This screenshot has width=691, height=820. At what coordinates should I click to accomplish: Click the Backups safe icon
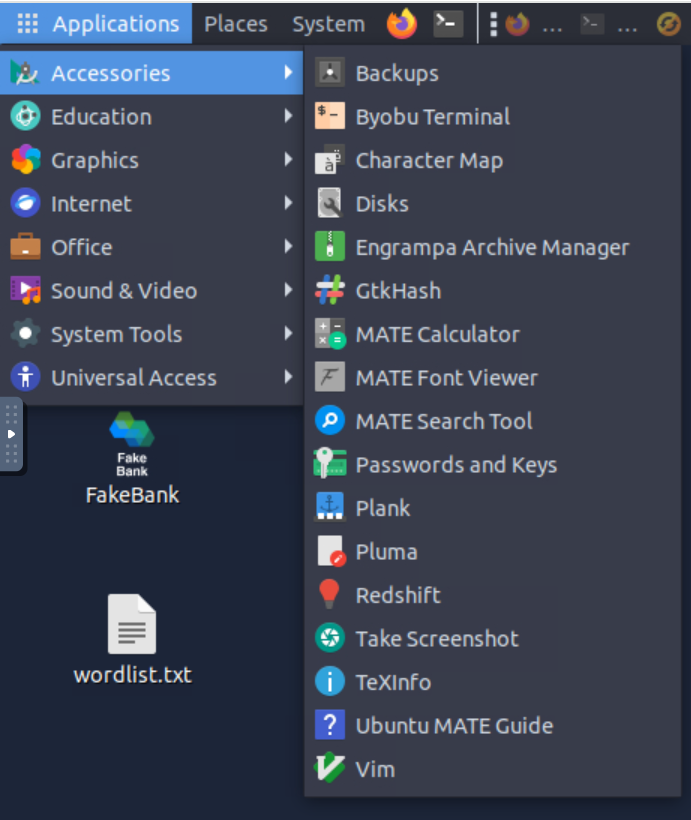click(330, 73)
